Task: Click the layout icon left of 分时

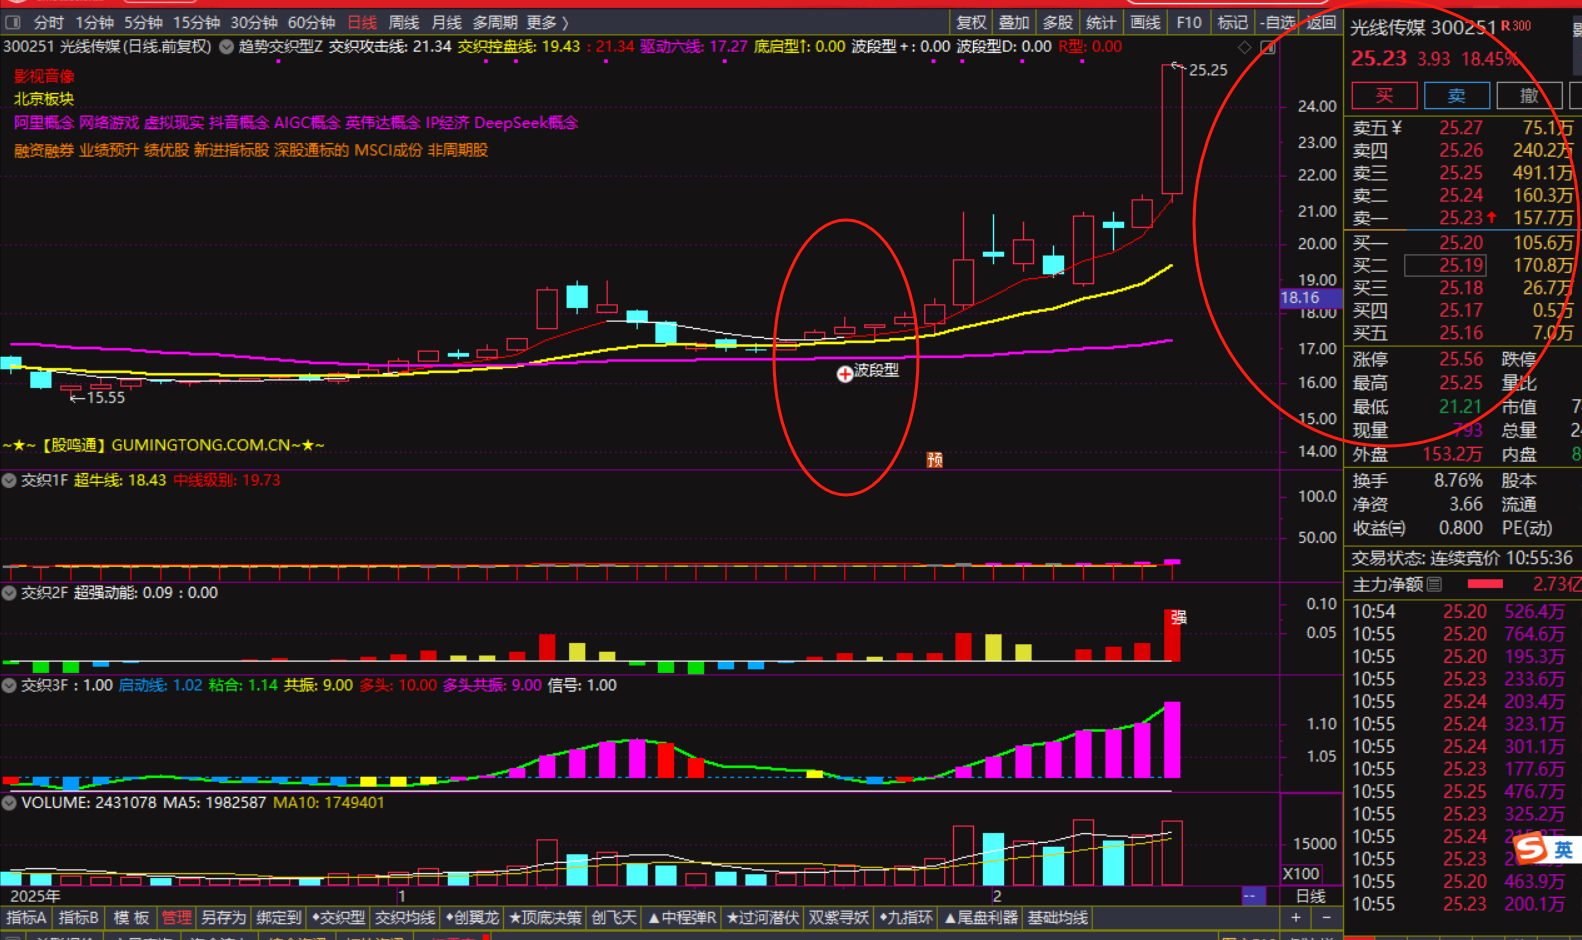Action: 13,22
